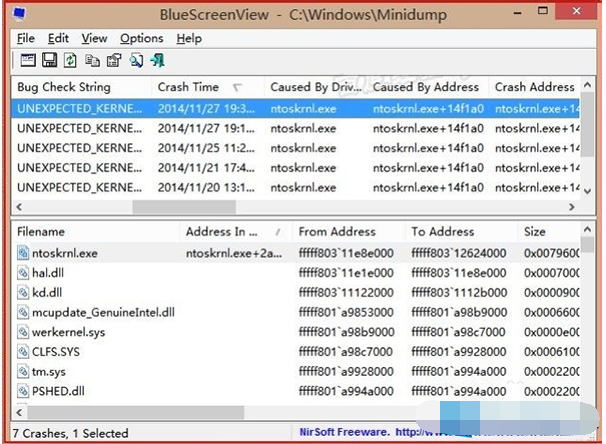
Task: Sort drivers by Address In Stack column
Action: (x=230, y=232)
